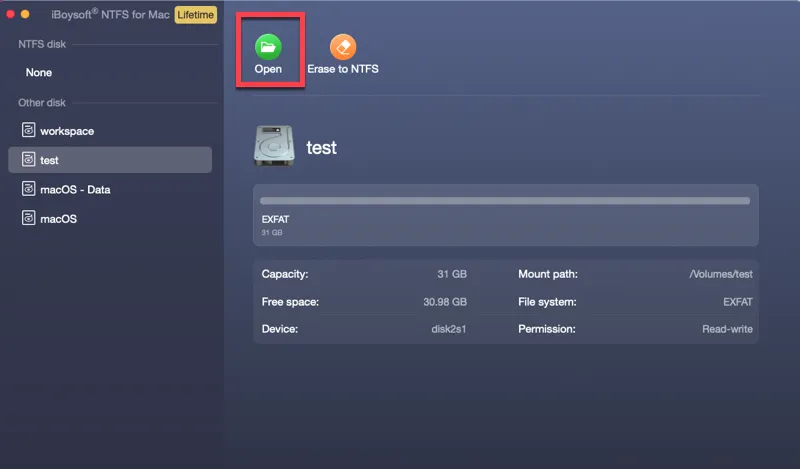Minimize the window with the yellow button
This screenshot has height=469, width=800.
[24, 15]
